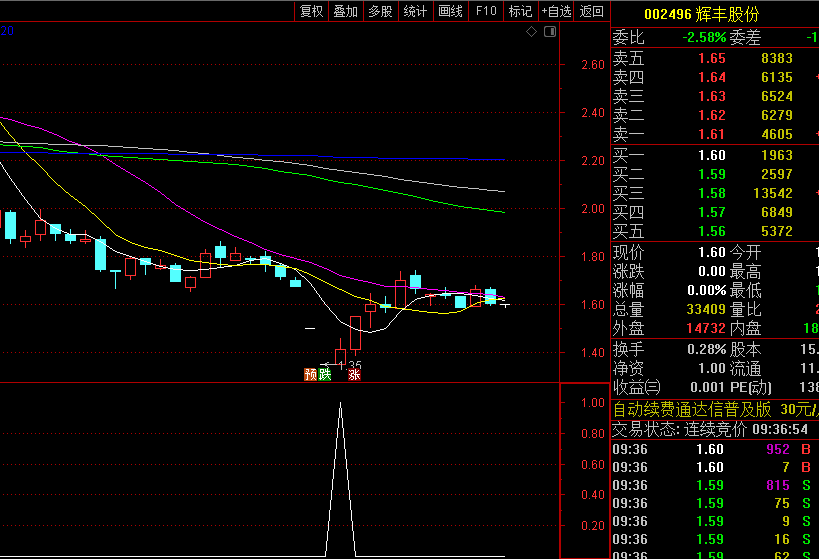The width and height of the screenshot is (819, 559).
Task: Toggle the panel layout square icon
Action: pyautogui.click(x=550, y=32)
